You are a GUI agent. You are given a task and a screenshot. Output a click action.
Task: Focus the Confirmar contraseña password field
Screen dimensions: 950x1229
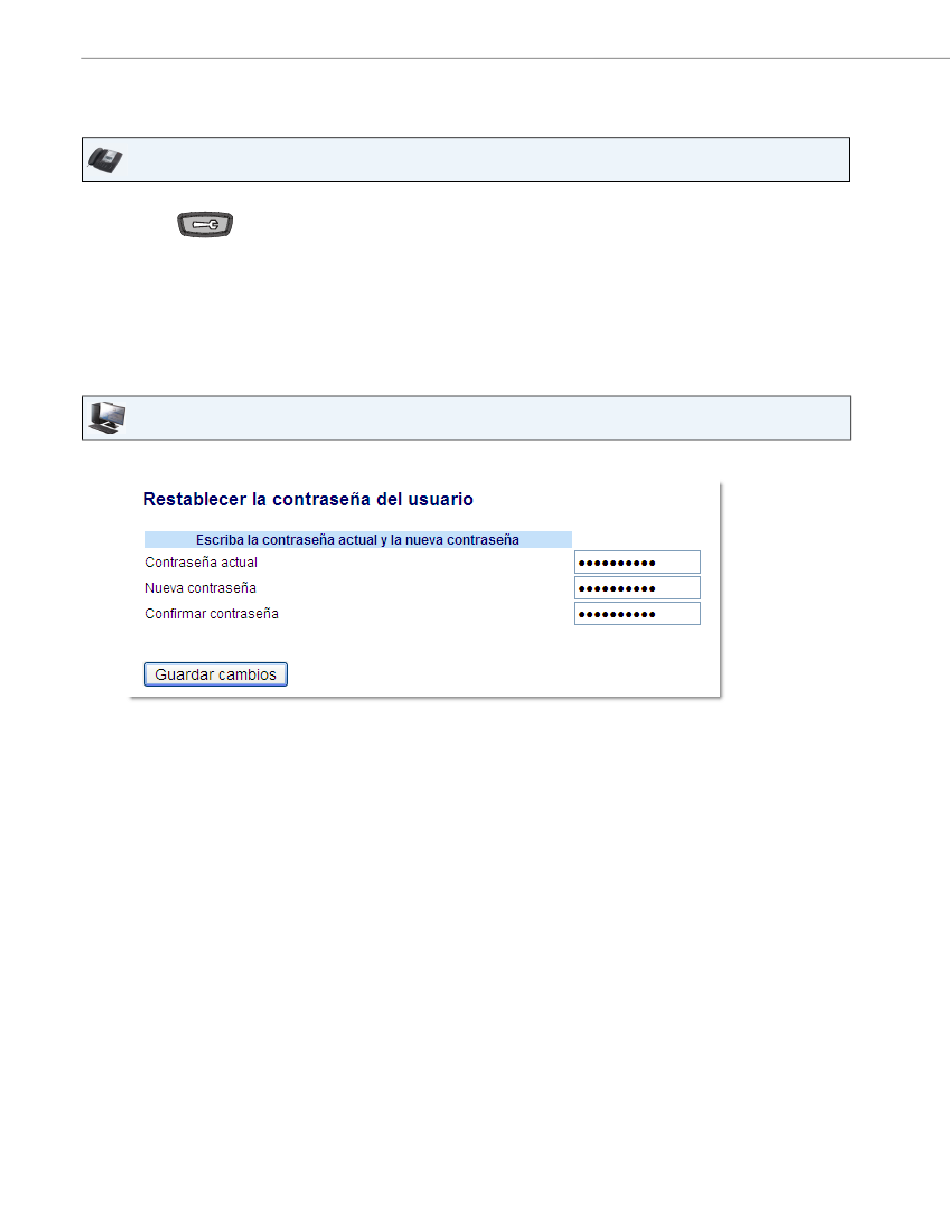(637, 614)
